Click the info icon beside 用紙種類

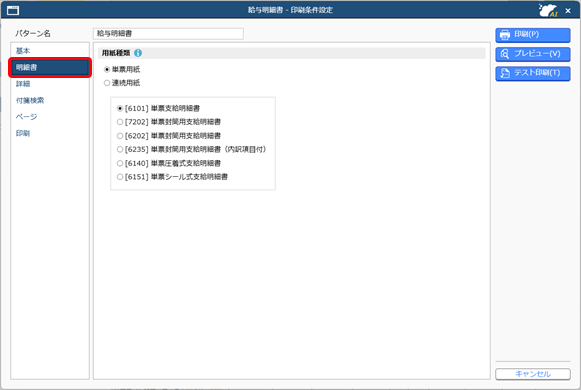pos(138,53)
